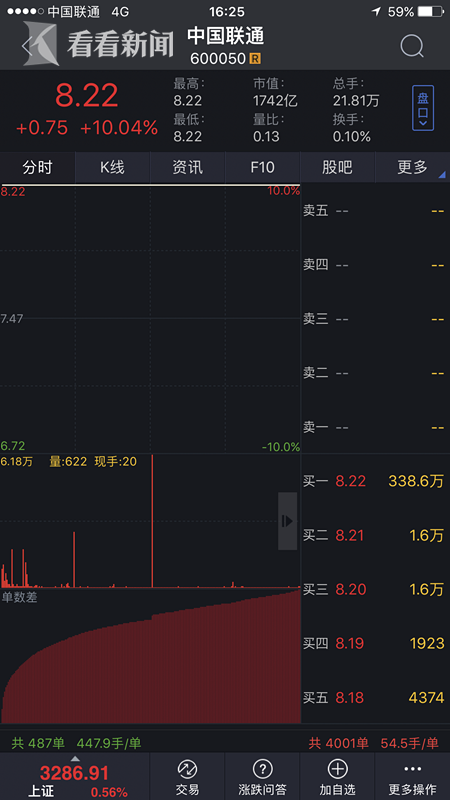
Task: Select the 卖四 ask row
Action: coord(375,265)
